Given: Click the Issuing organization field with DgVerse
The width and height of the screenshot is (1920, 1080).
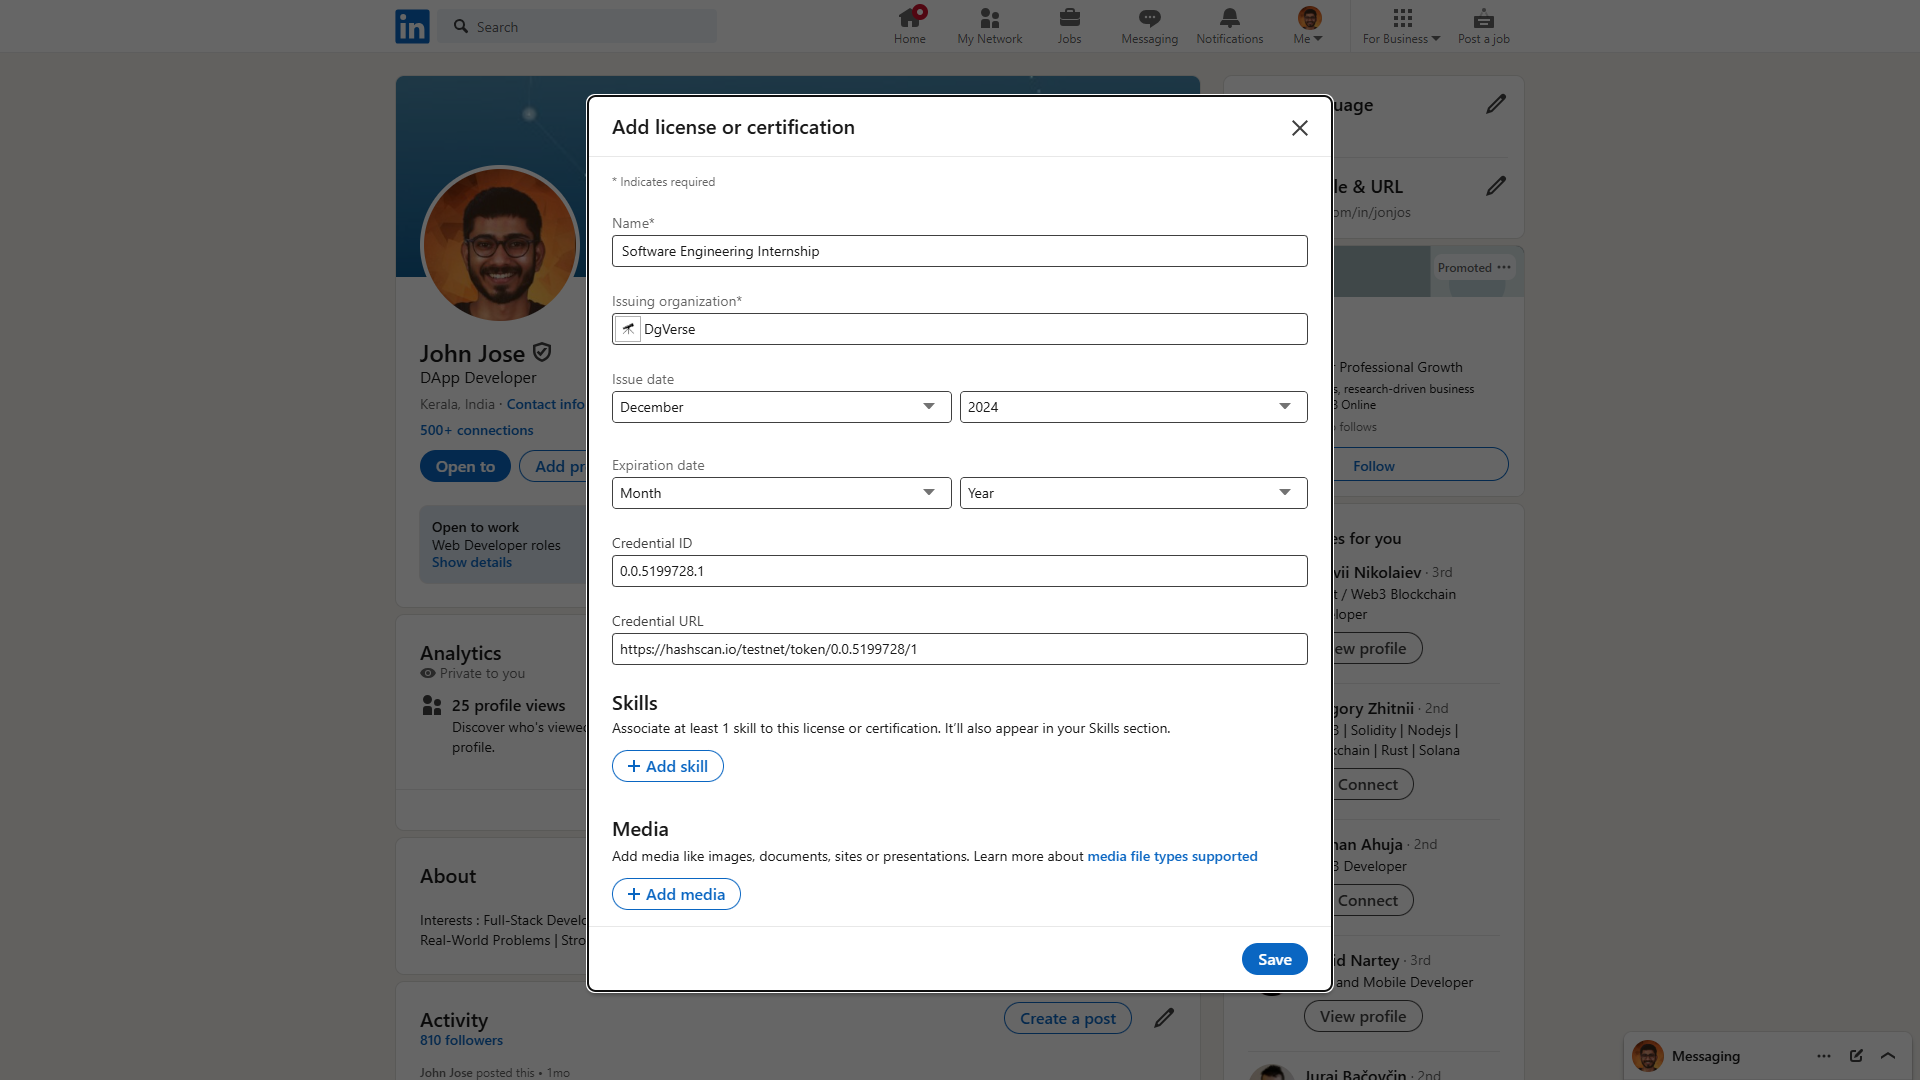Looking at the screenshot, I should 959,329.
